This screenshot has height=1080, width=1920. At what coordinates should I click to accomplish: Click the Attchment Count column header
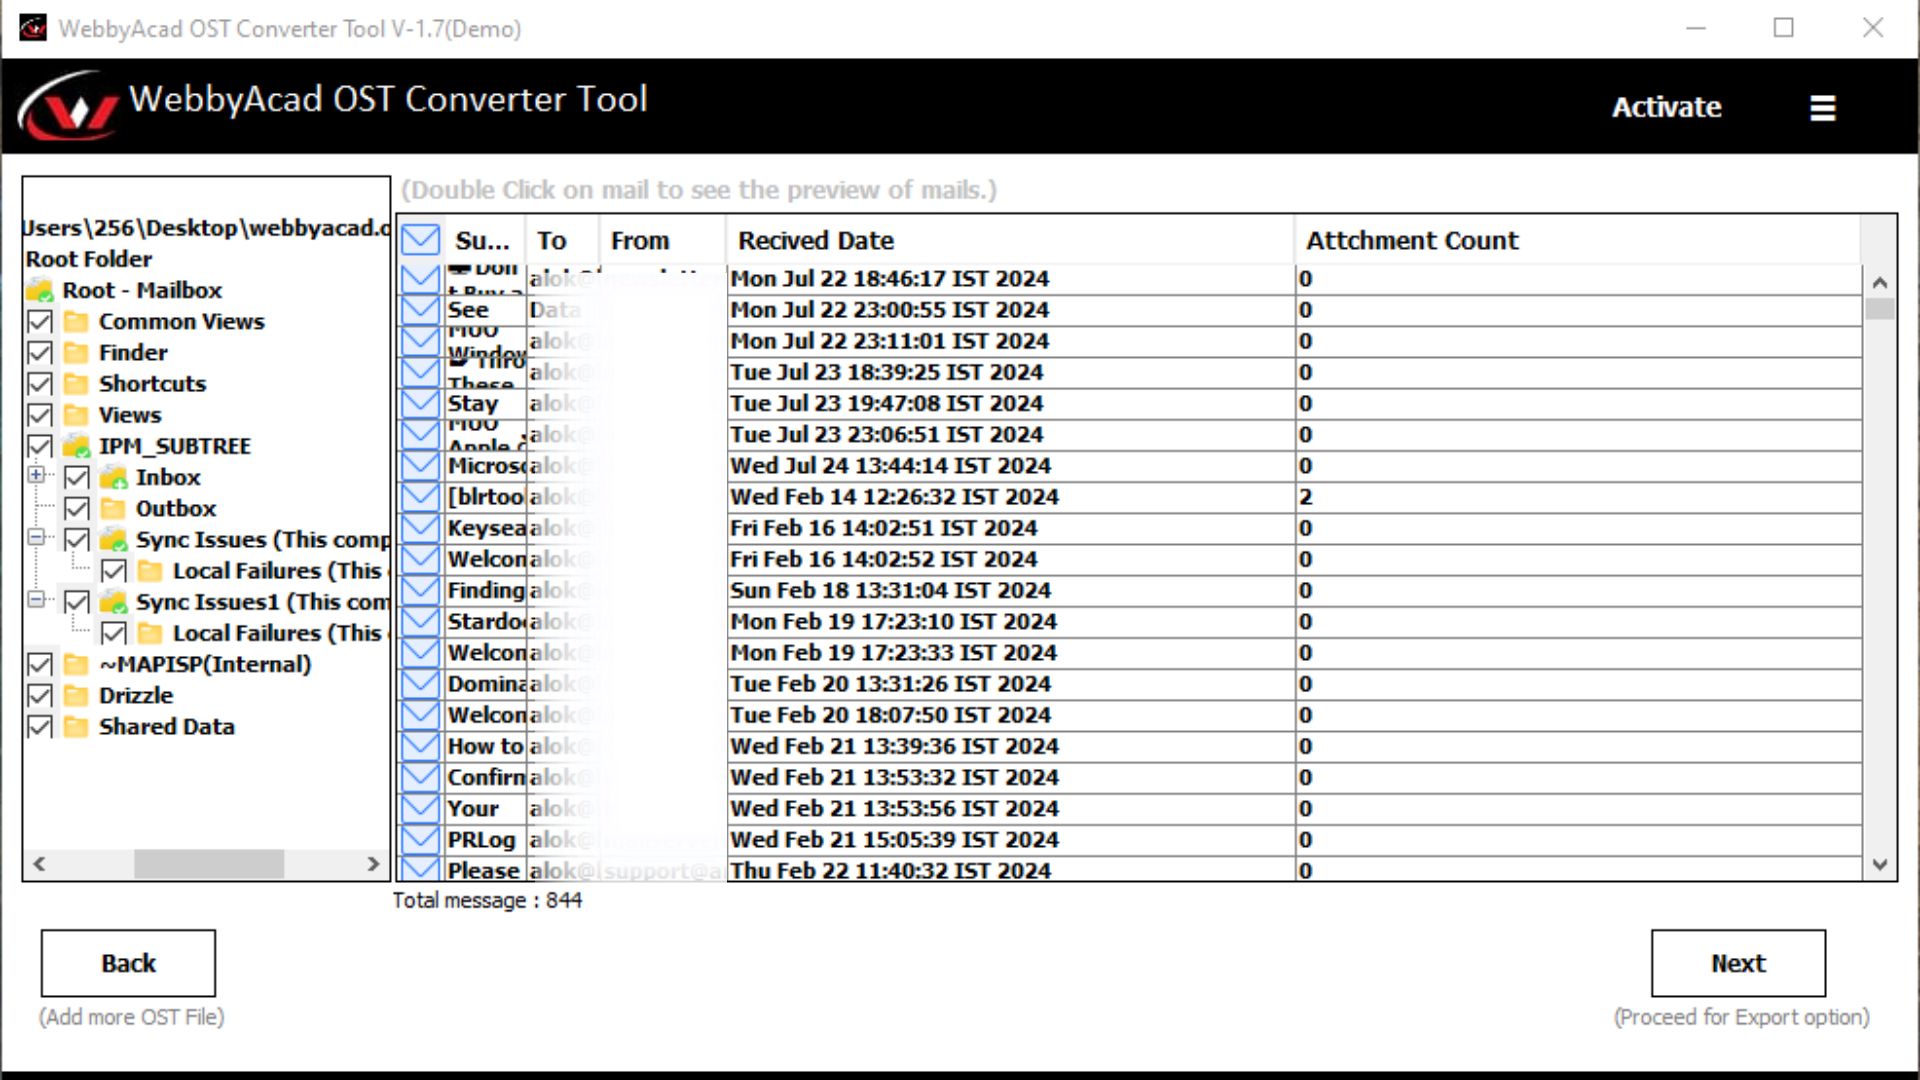(1577, 240)
